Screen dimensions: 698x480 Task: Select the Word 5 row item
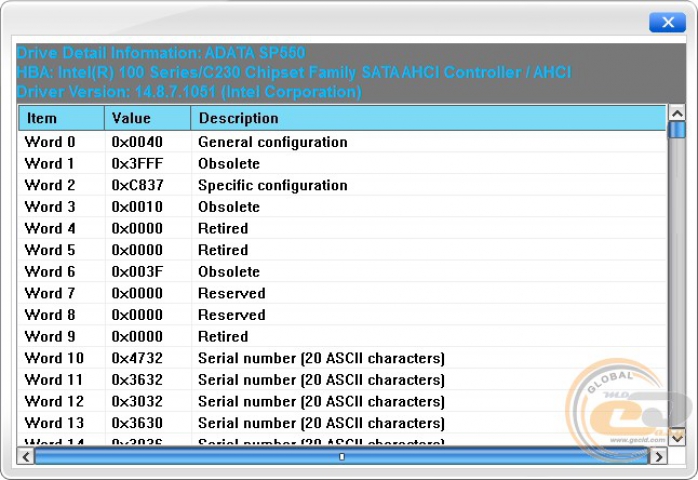(x=50, y=250)
